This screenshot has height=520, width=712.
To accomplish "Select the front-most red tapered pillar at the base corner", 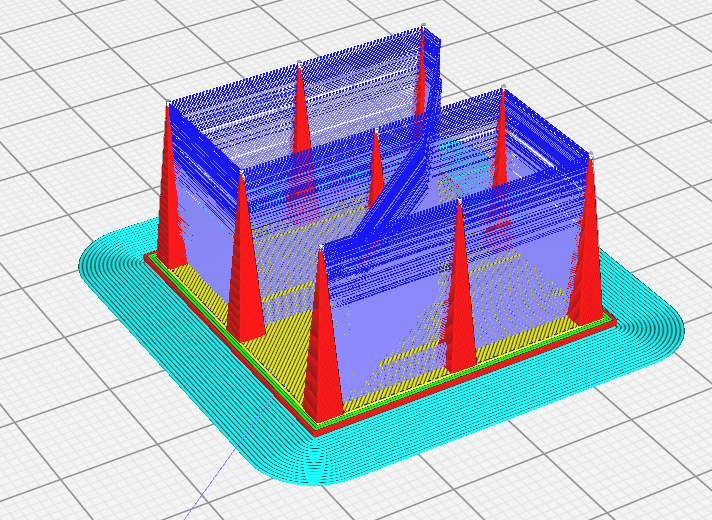I will pos(322,345).
